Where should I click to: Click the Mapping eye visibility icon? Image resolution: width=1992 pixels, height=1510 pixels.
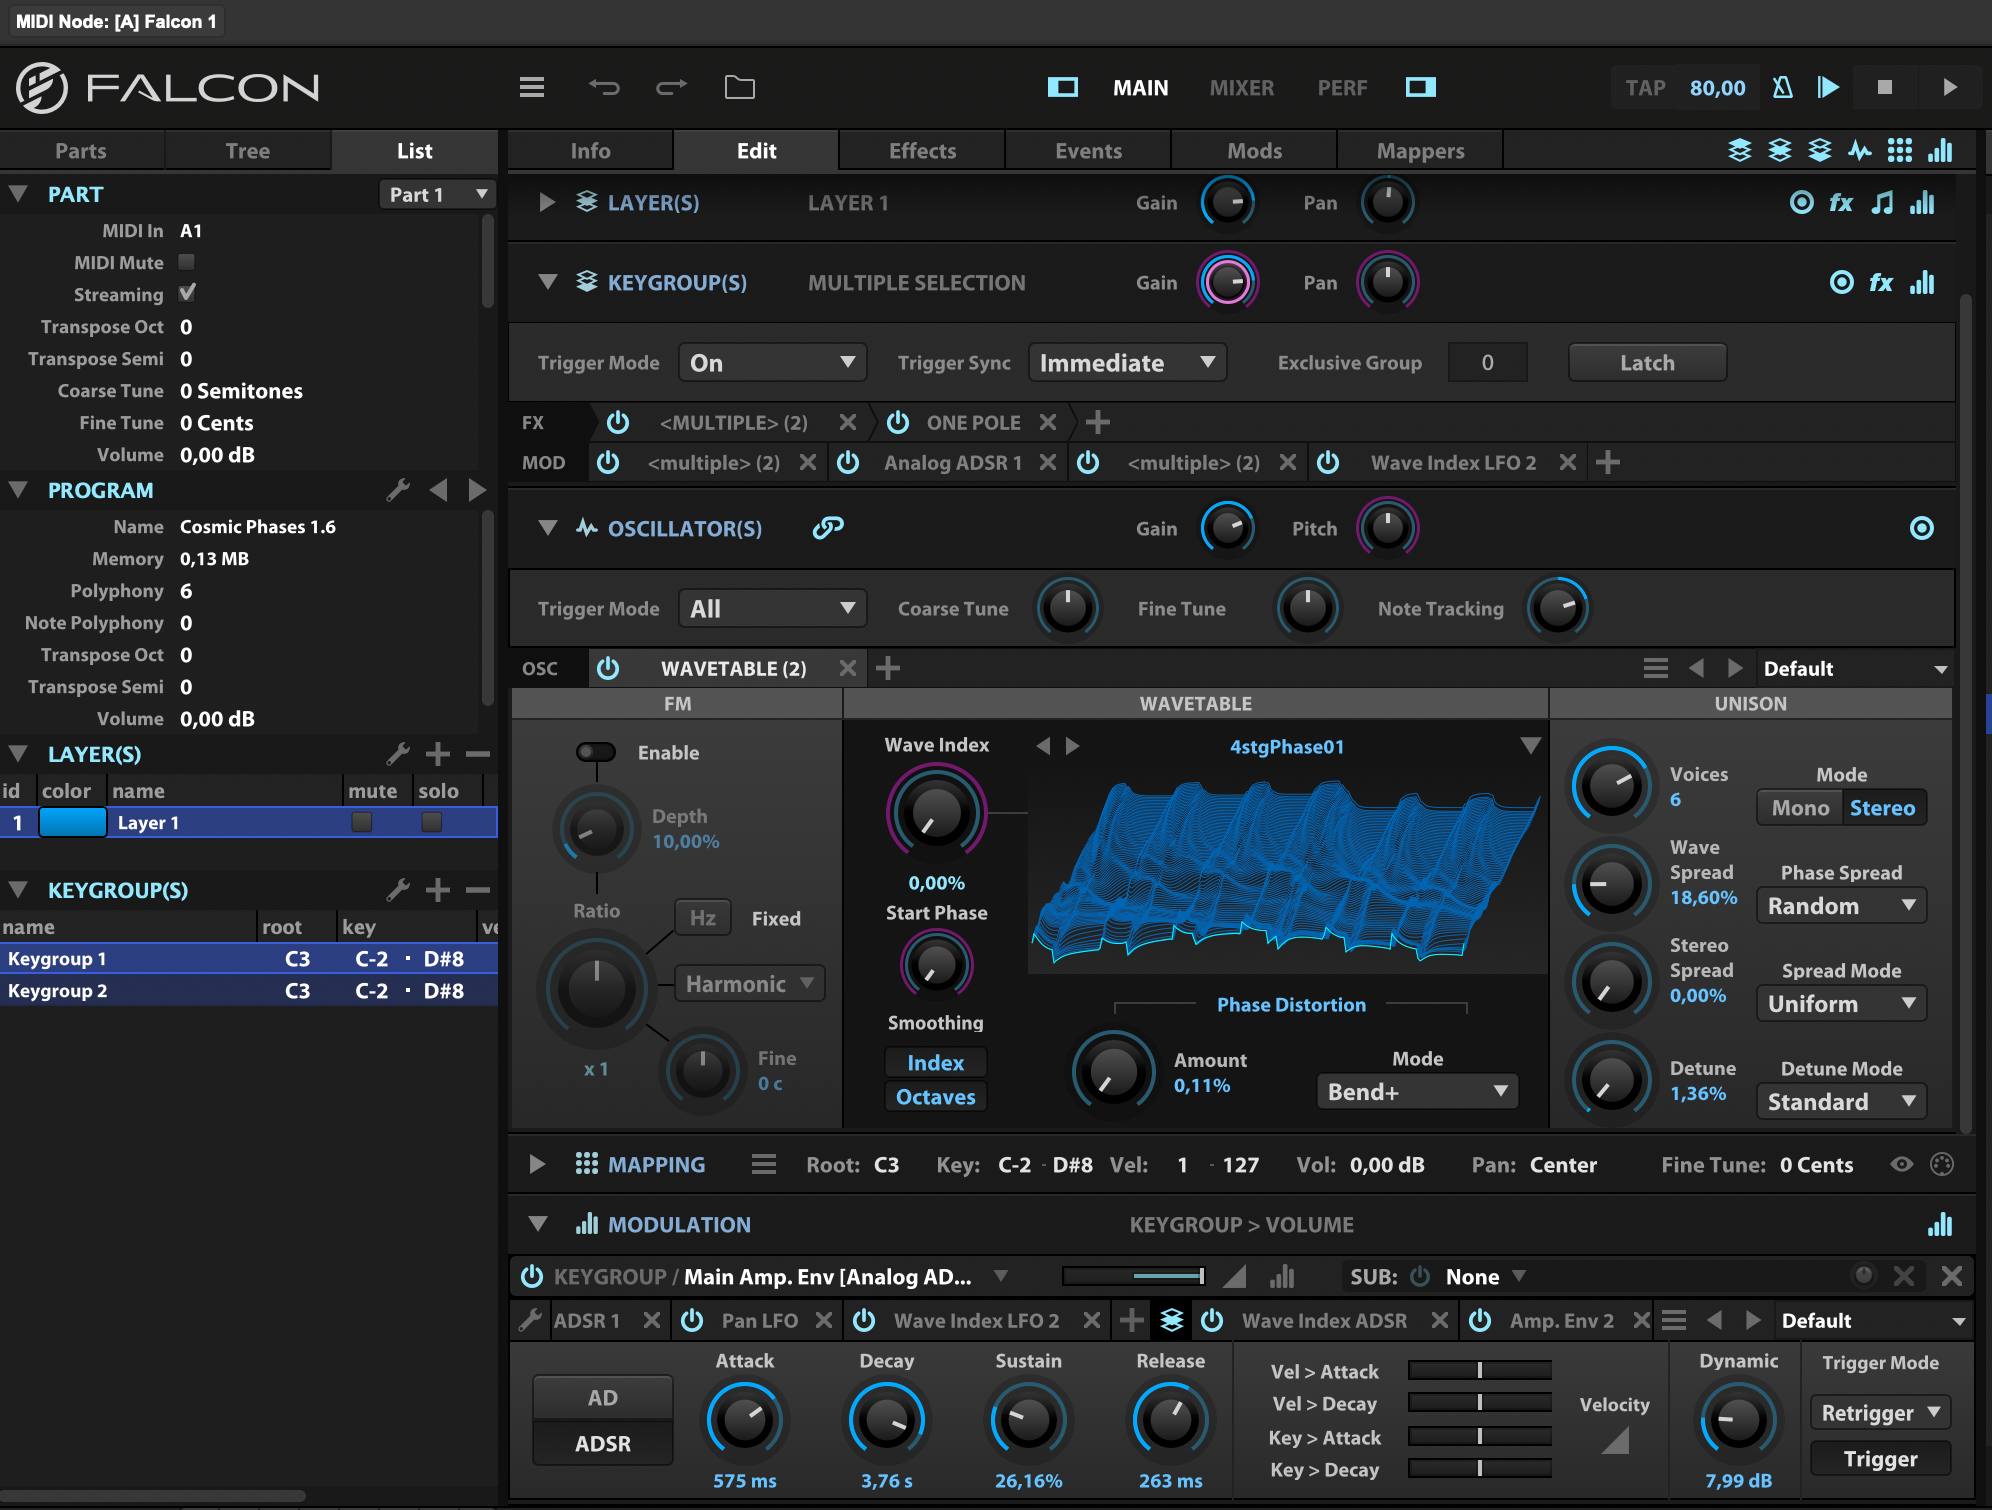[1902, 1164]
